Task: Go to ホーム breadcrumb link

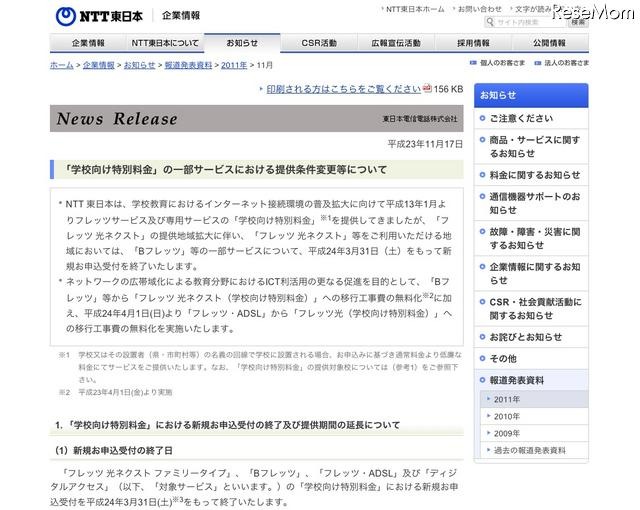Action: [x=62, y=65]
